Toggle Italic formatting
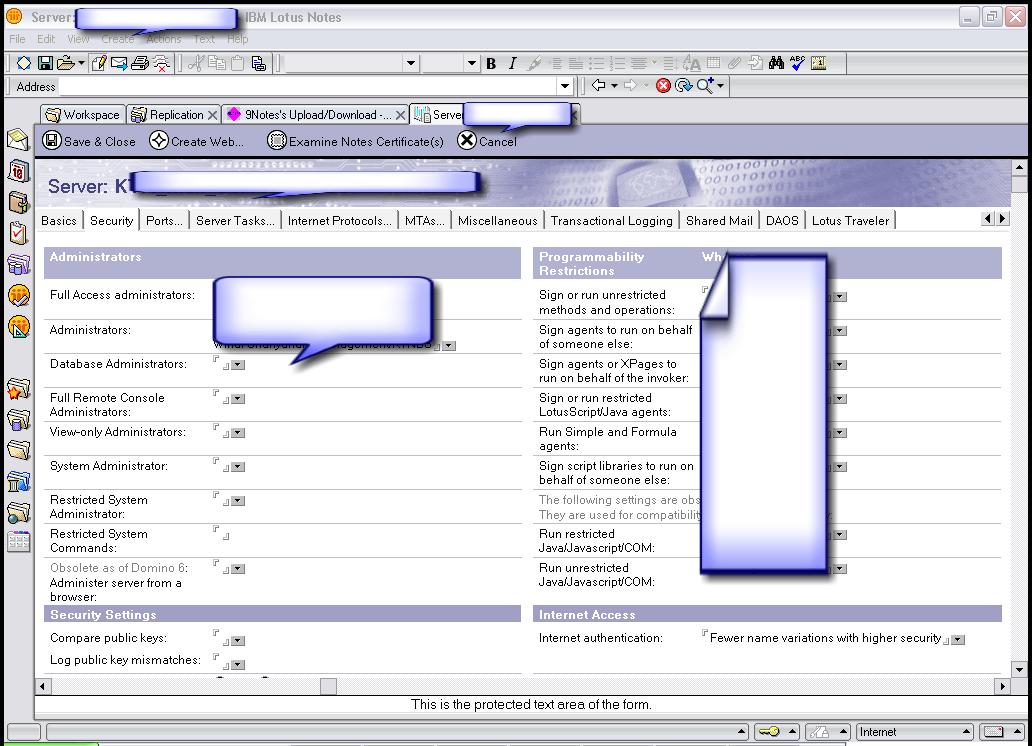This screenshot has width=1032, height=746. [512, 63]
